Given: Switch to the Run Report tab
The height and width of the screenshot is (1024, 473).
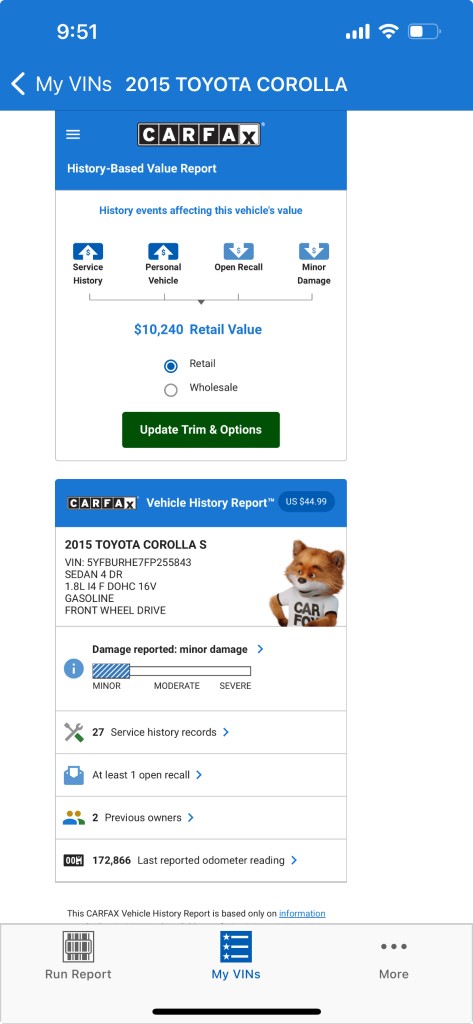Looking at the screenshot, I should pyautogui.click(x=78, y=955).
